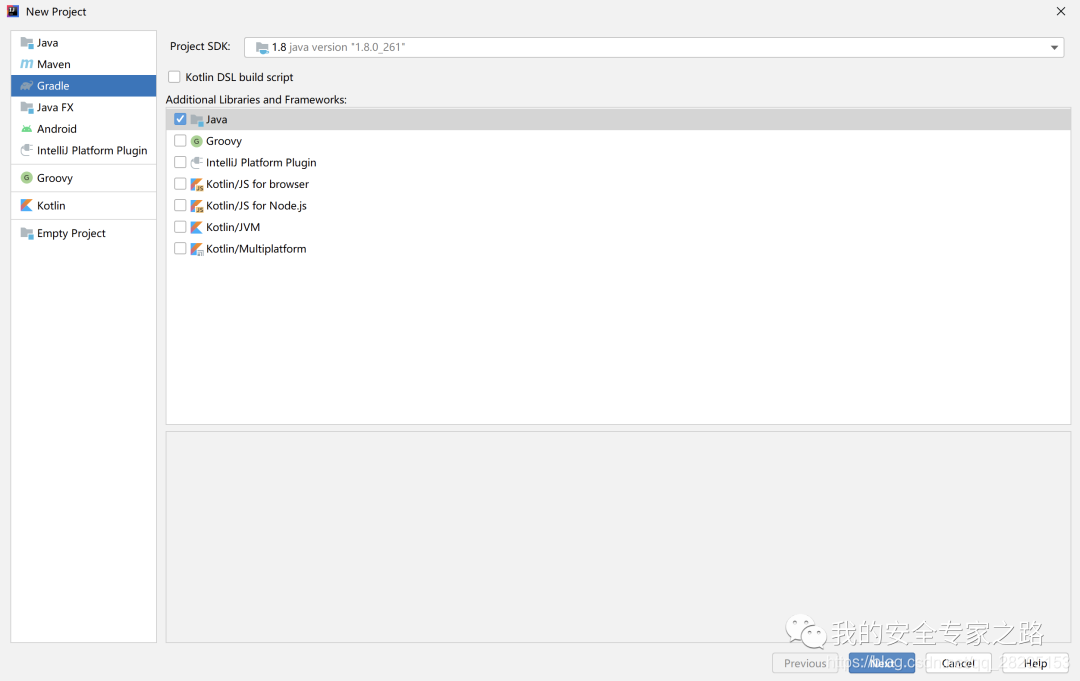Click IntelliJ Platform Plugin icon in frameworks list
The height and width of the screenshot is (681, 1080).
[197, 163]
